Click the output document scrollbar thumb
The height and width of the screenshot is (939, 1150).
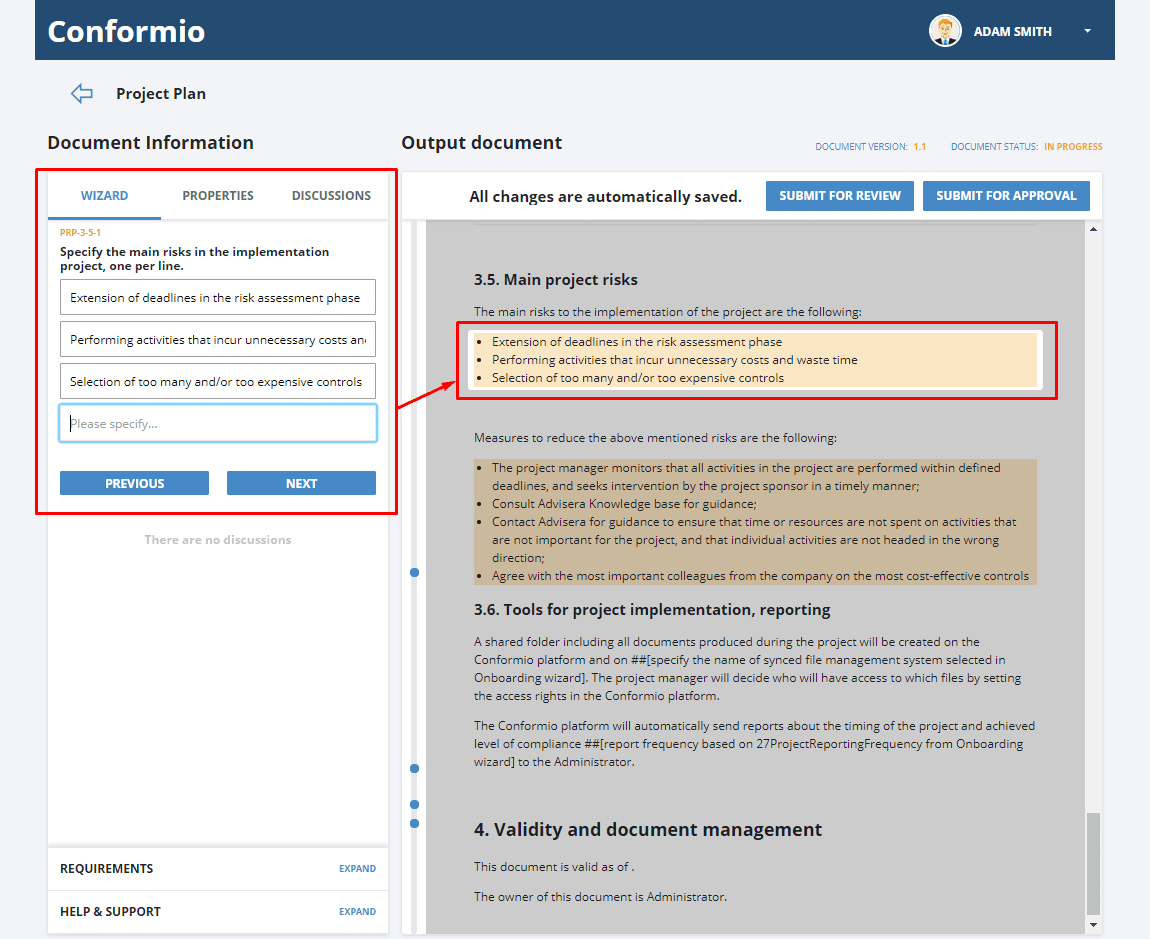pos(1094,864)
